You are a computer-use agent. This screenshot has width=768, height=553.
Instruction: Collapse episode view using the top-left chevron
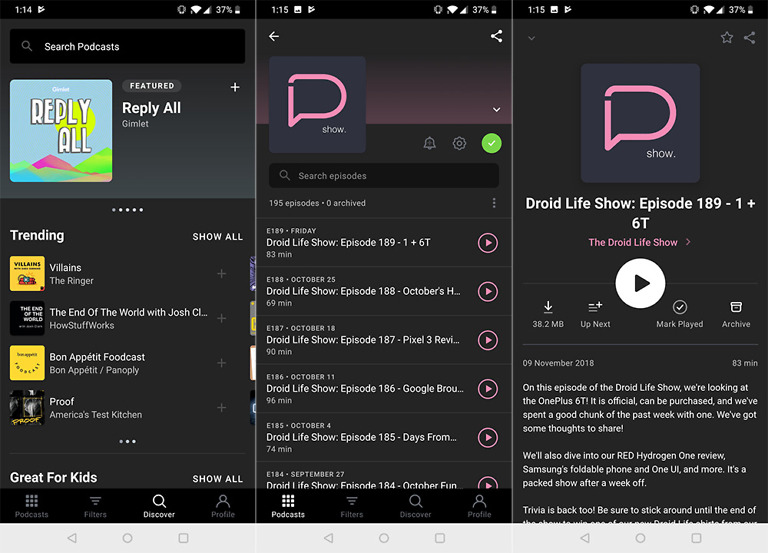pos(531,38)
